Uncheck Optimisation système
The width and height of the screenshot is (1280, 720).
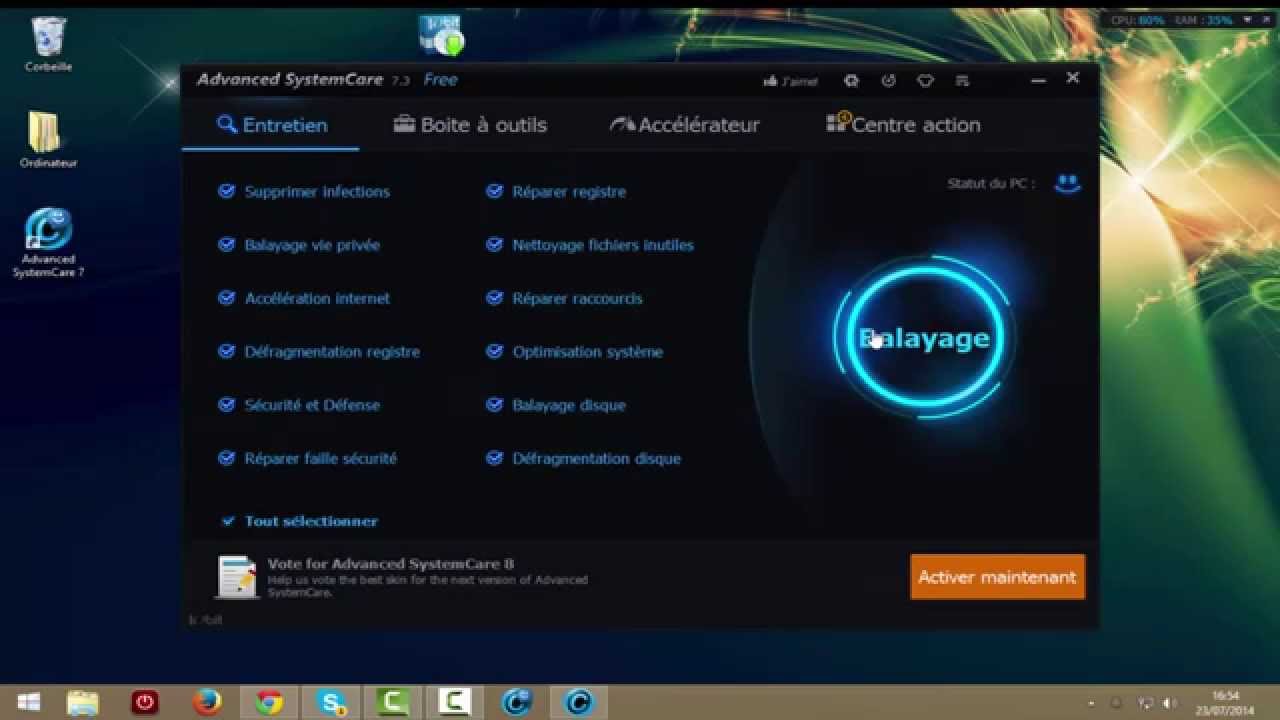coord(494,352)
